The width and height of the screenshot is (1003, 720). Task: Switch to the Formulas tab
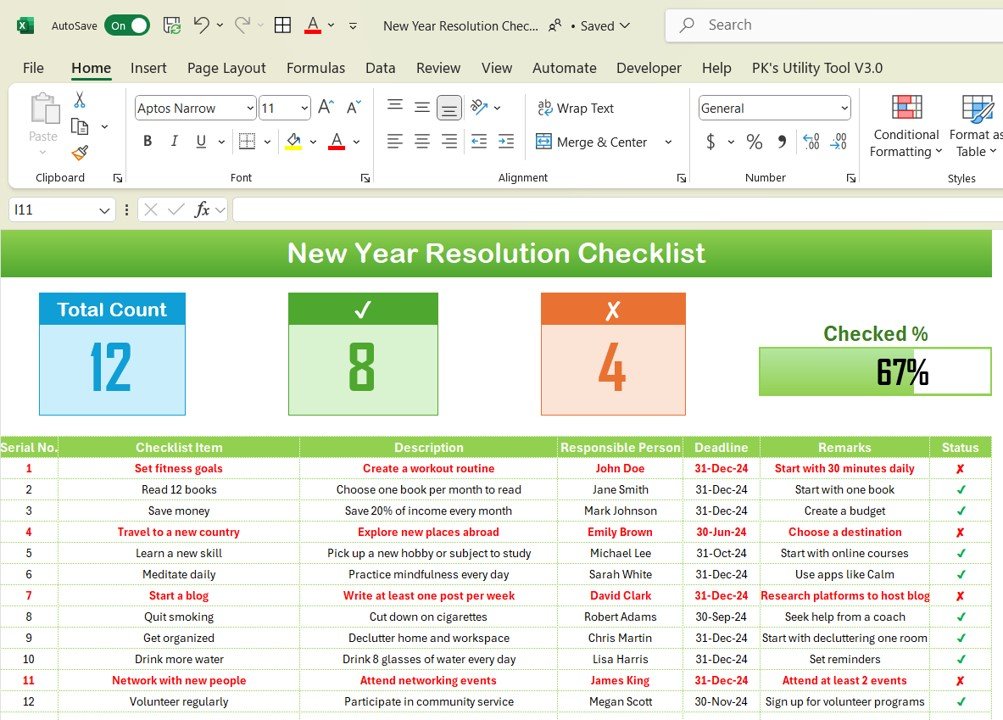coord(315,68)
